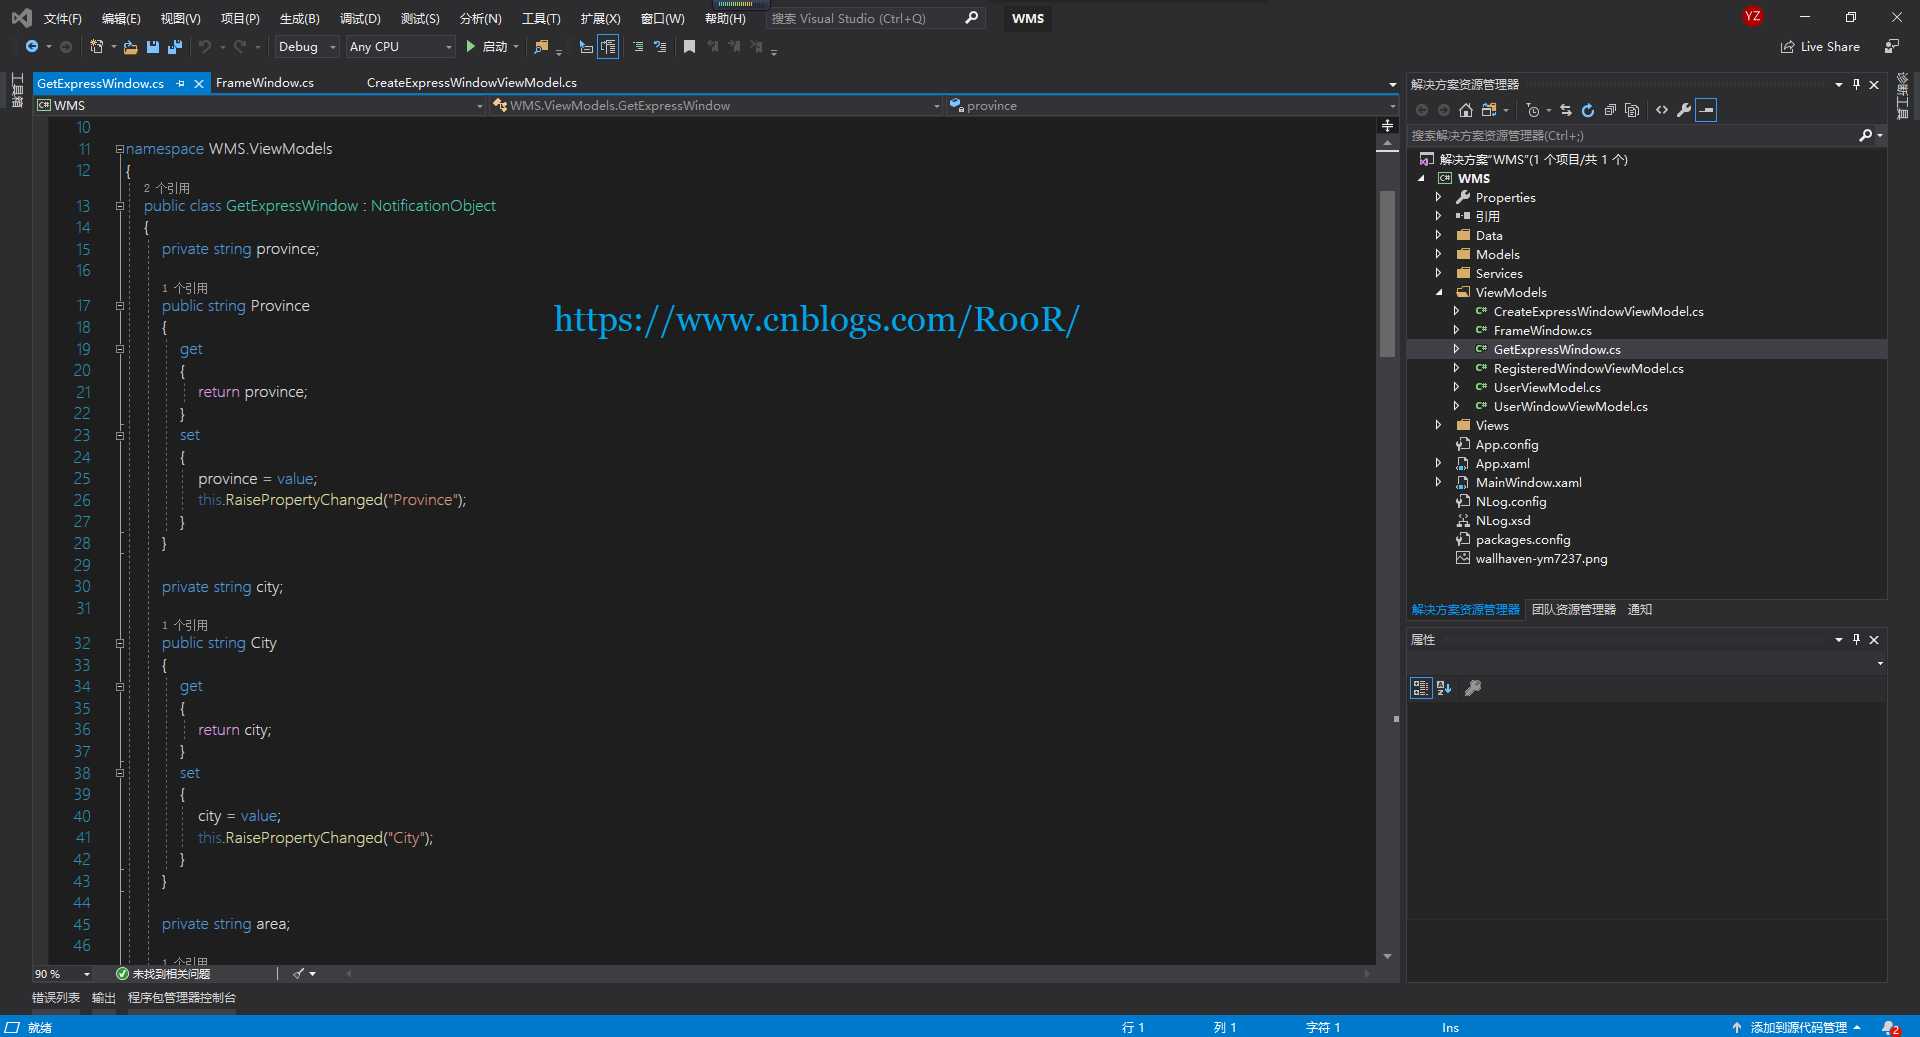Collapse the namespace WMS.ViewModels code block
This screenshot has width=1920, height=1037.
119,149
